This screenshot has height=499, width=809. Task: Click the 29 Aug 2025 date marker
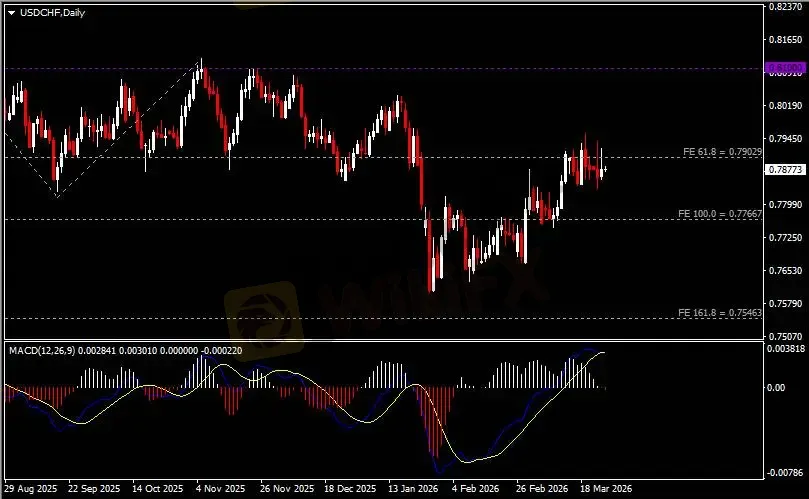pyautogui.click(x=31, y=491)
